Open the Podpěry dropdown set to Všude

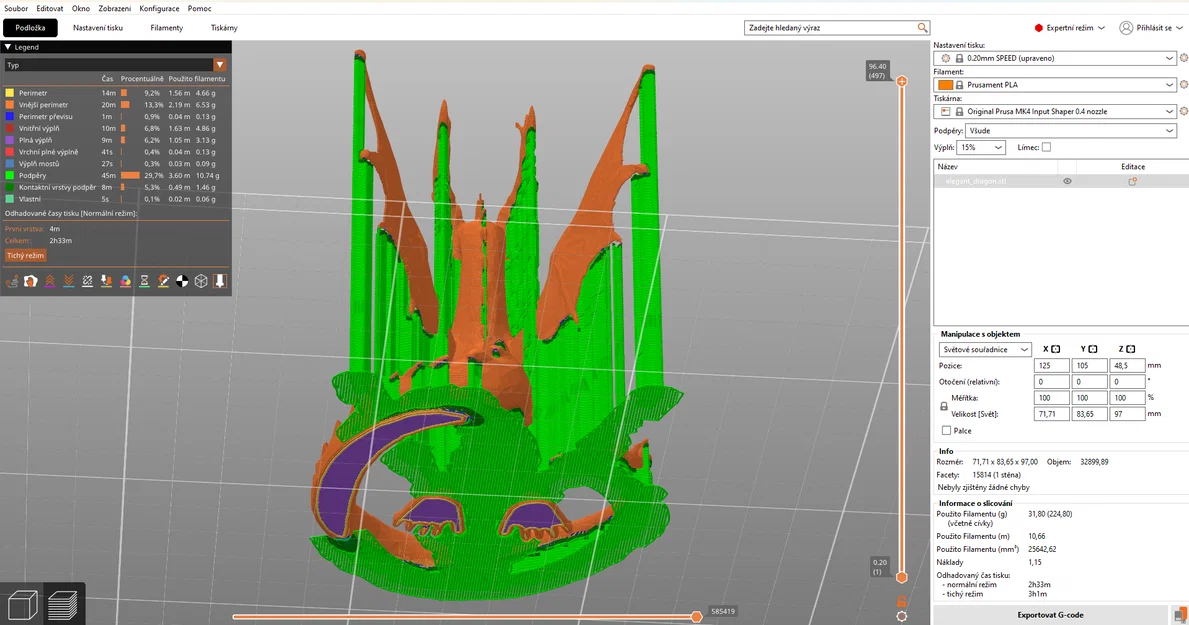pos(1070,130)
